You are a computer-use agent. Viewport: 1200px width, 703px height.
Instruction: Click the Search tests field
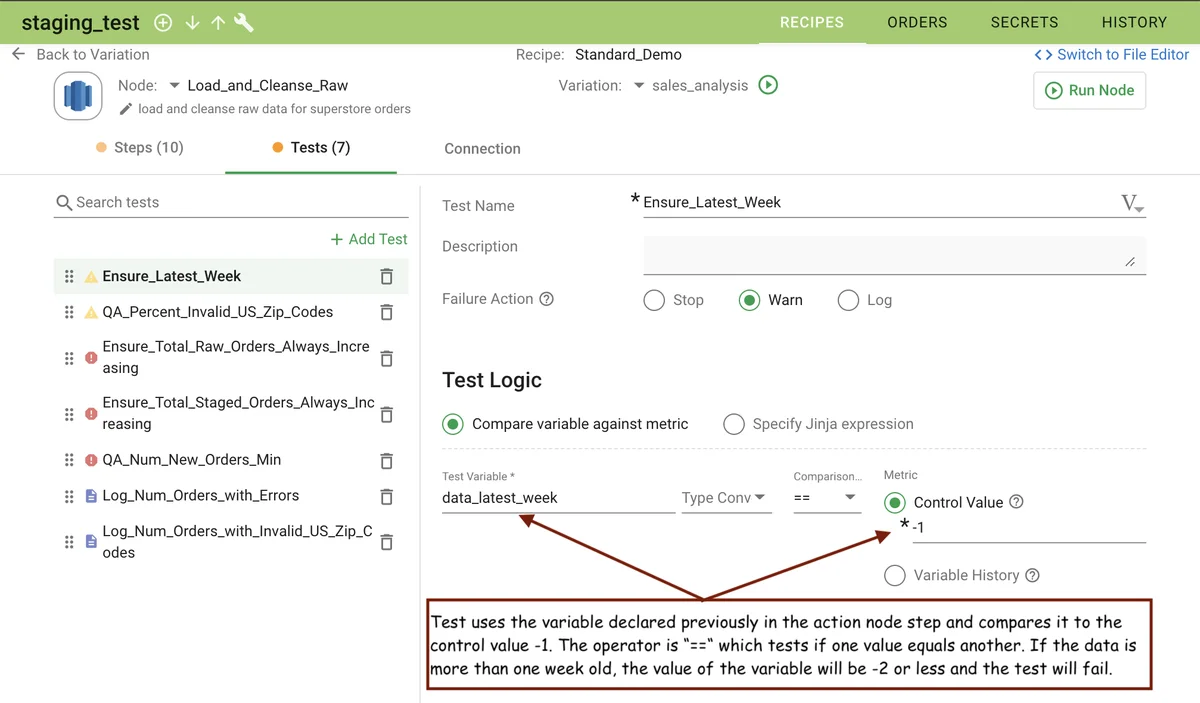tap(230, 202)
